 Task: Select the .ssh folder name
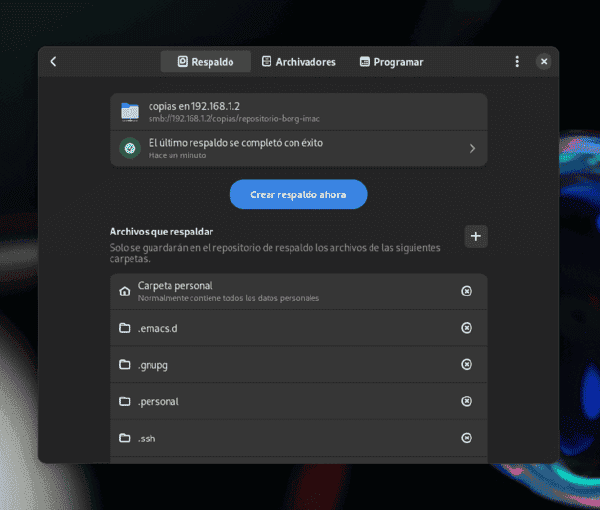(x=147, y=438)
